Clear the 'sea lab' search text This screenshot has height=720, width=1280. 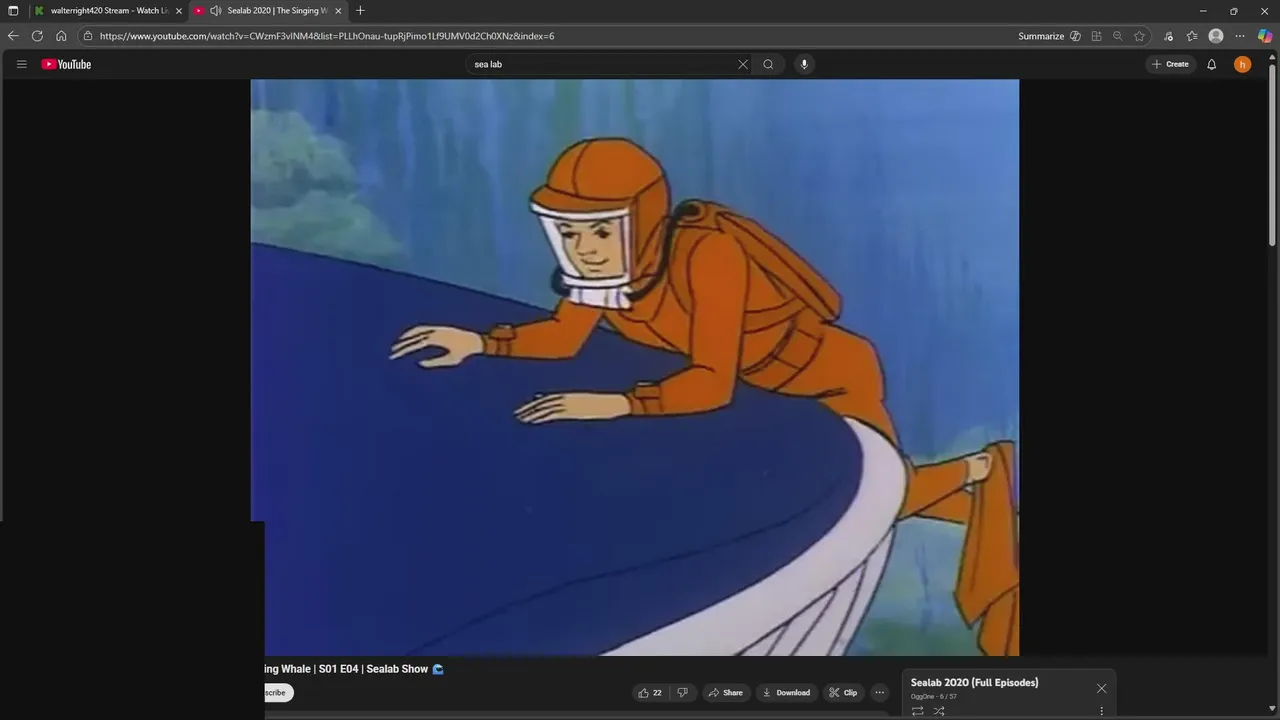[x=743, y=64]
